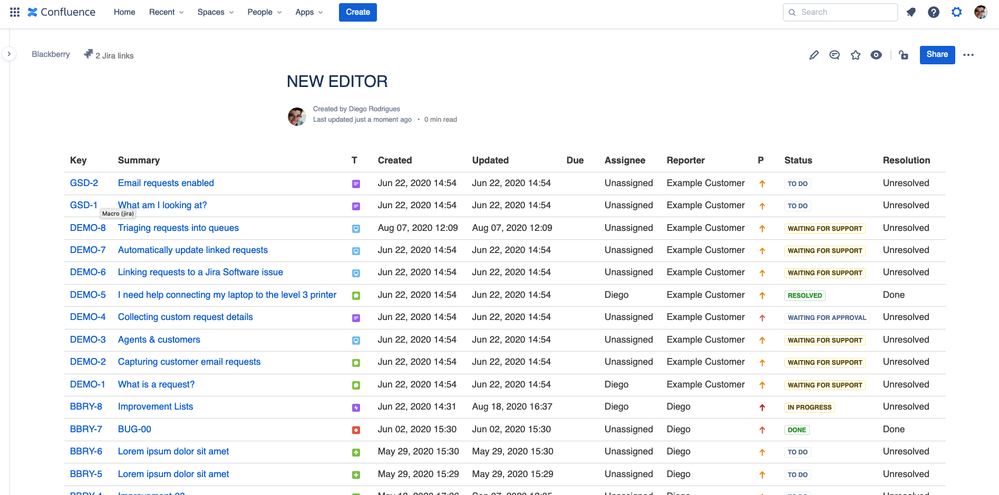This screenshot has width=999, height=495.
Task: Click the Share button
Action: [x=937, y=54]
